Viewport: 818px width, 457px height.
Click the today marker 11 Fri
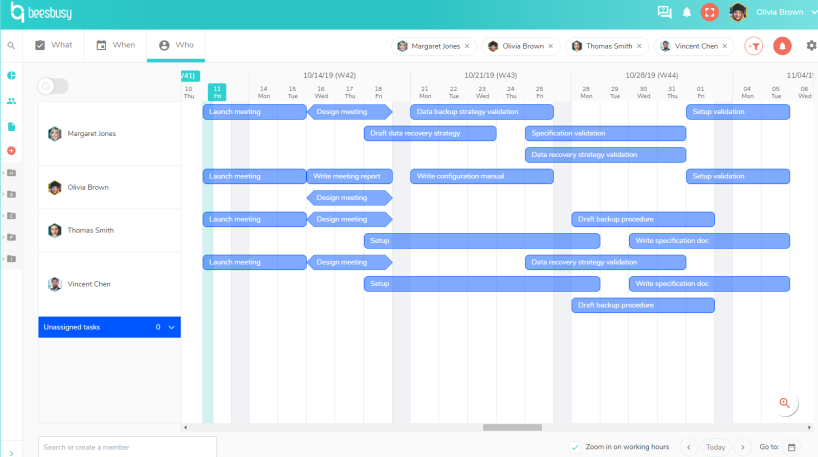217,92
